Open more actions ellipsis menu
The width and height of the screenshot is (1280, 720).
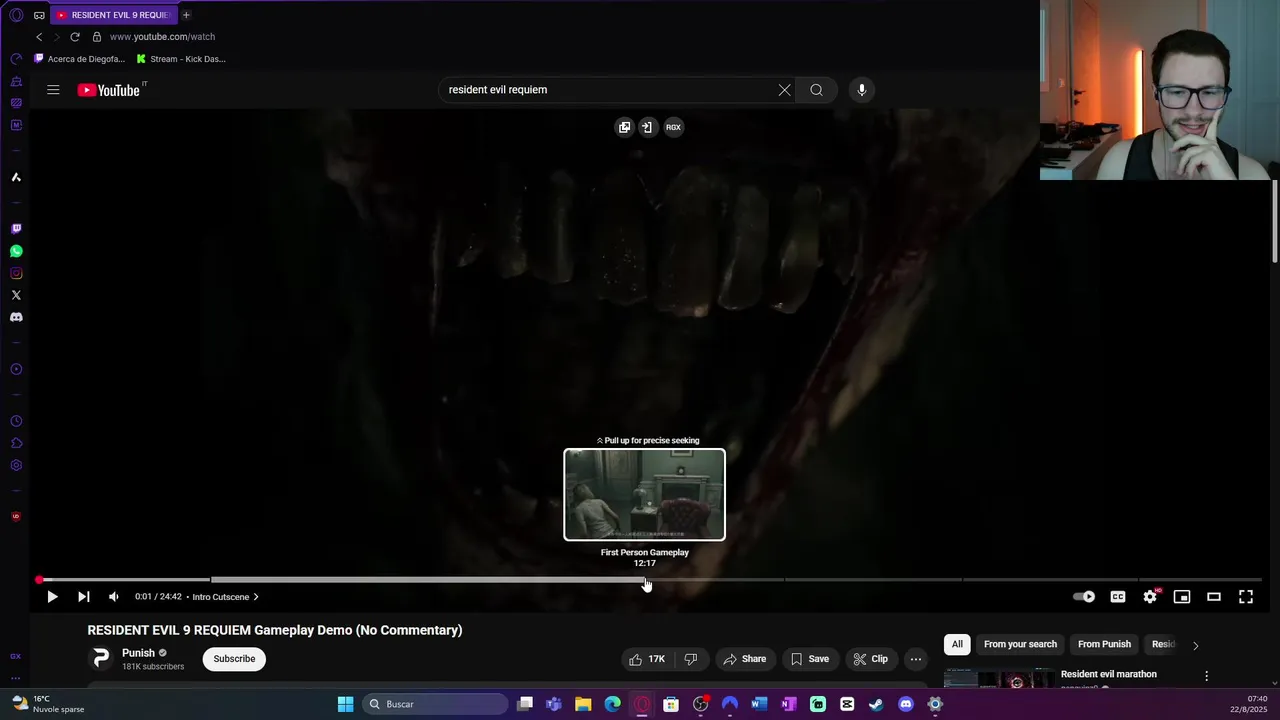click(915, 659)
